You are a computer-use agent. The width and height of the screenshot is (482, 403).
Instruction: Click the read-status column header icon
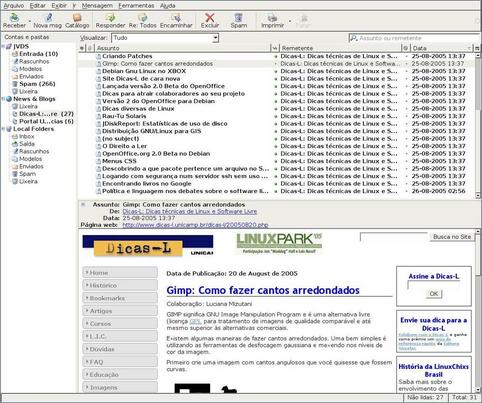click(275, 48)
